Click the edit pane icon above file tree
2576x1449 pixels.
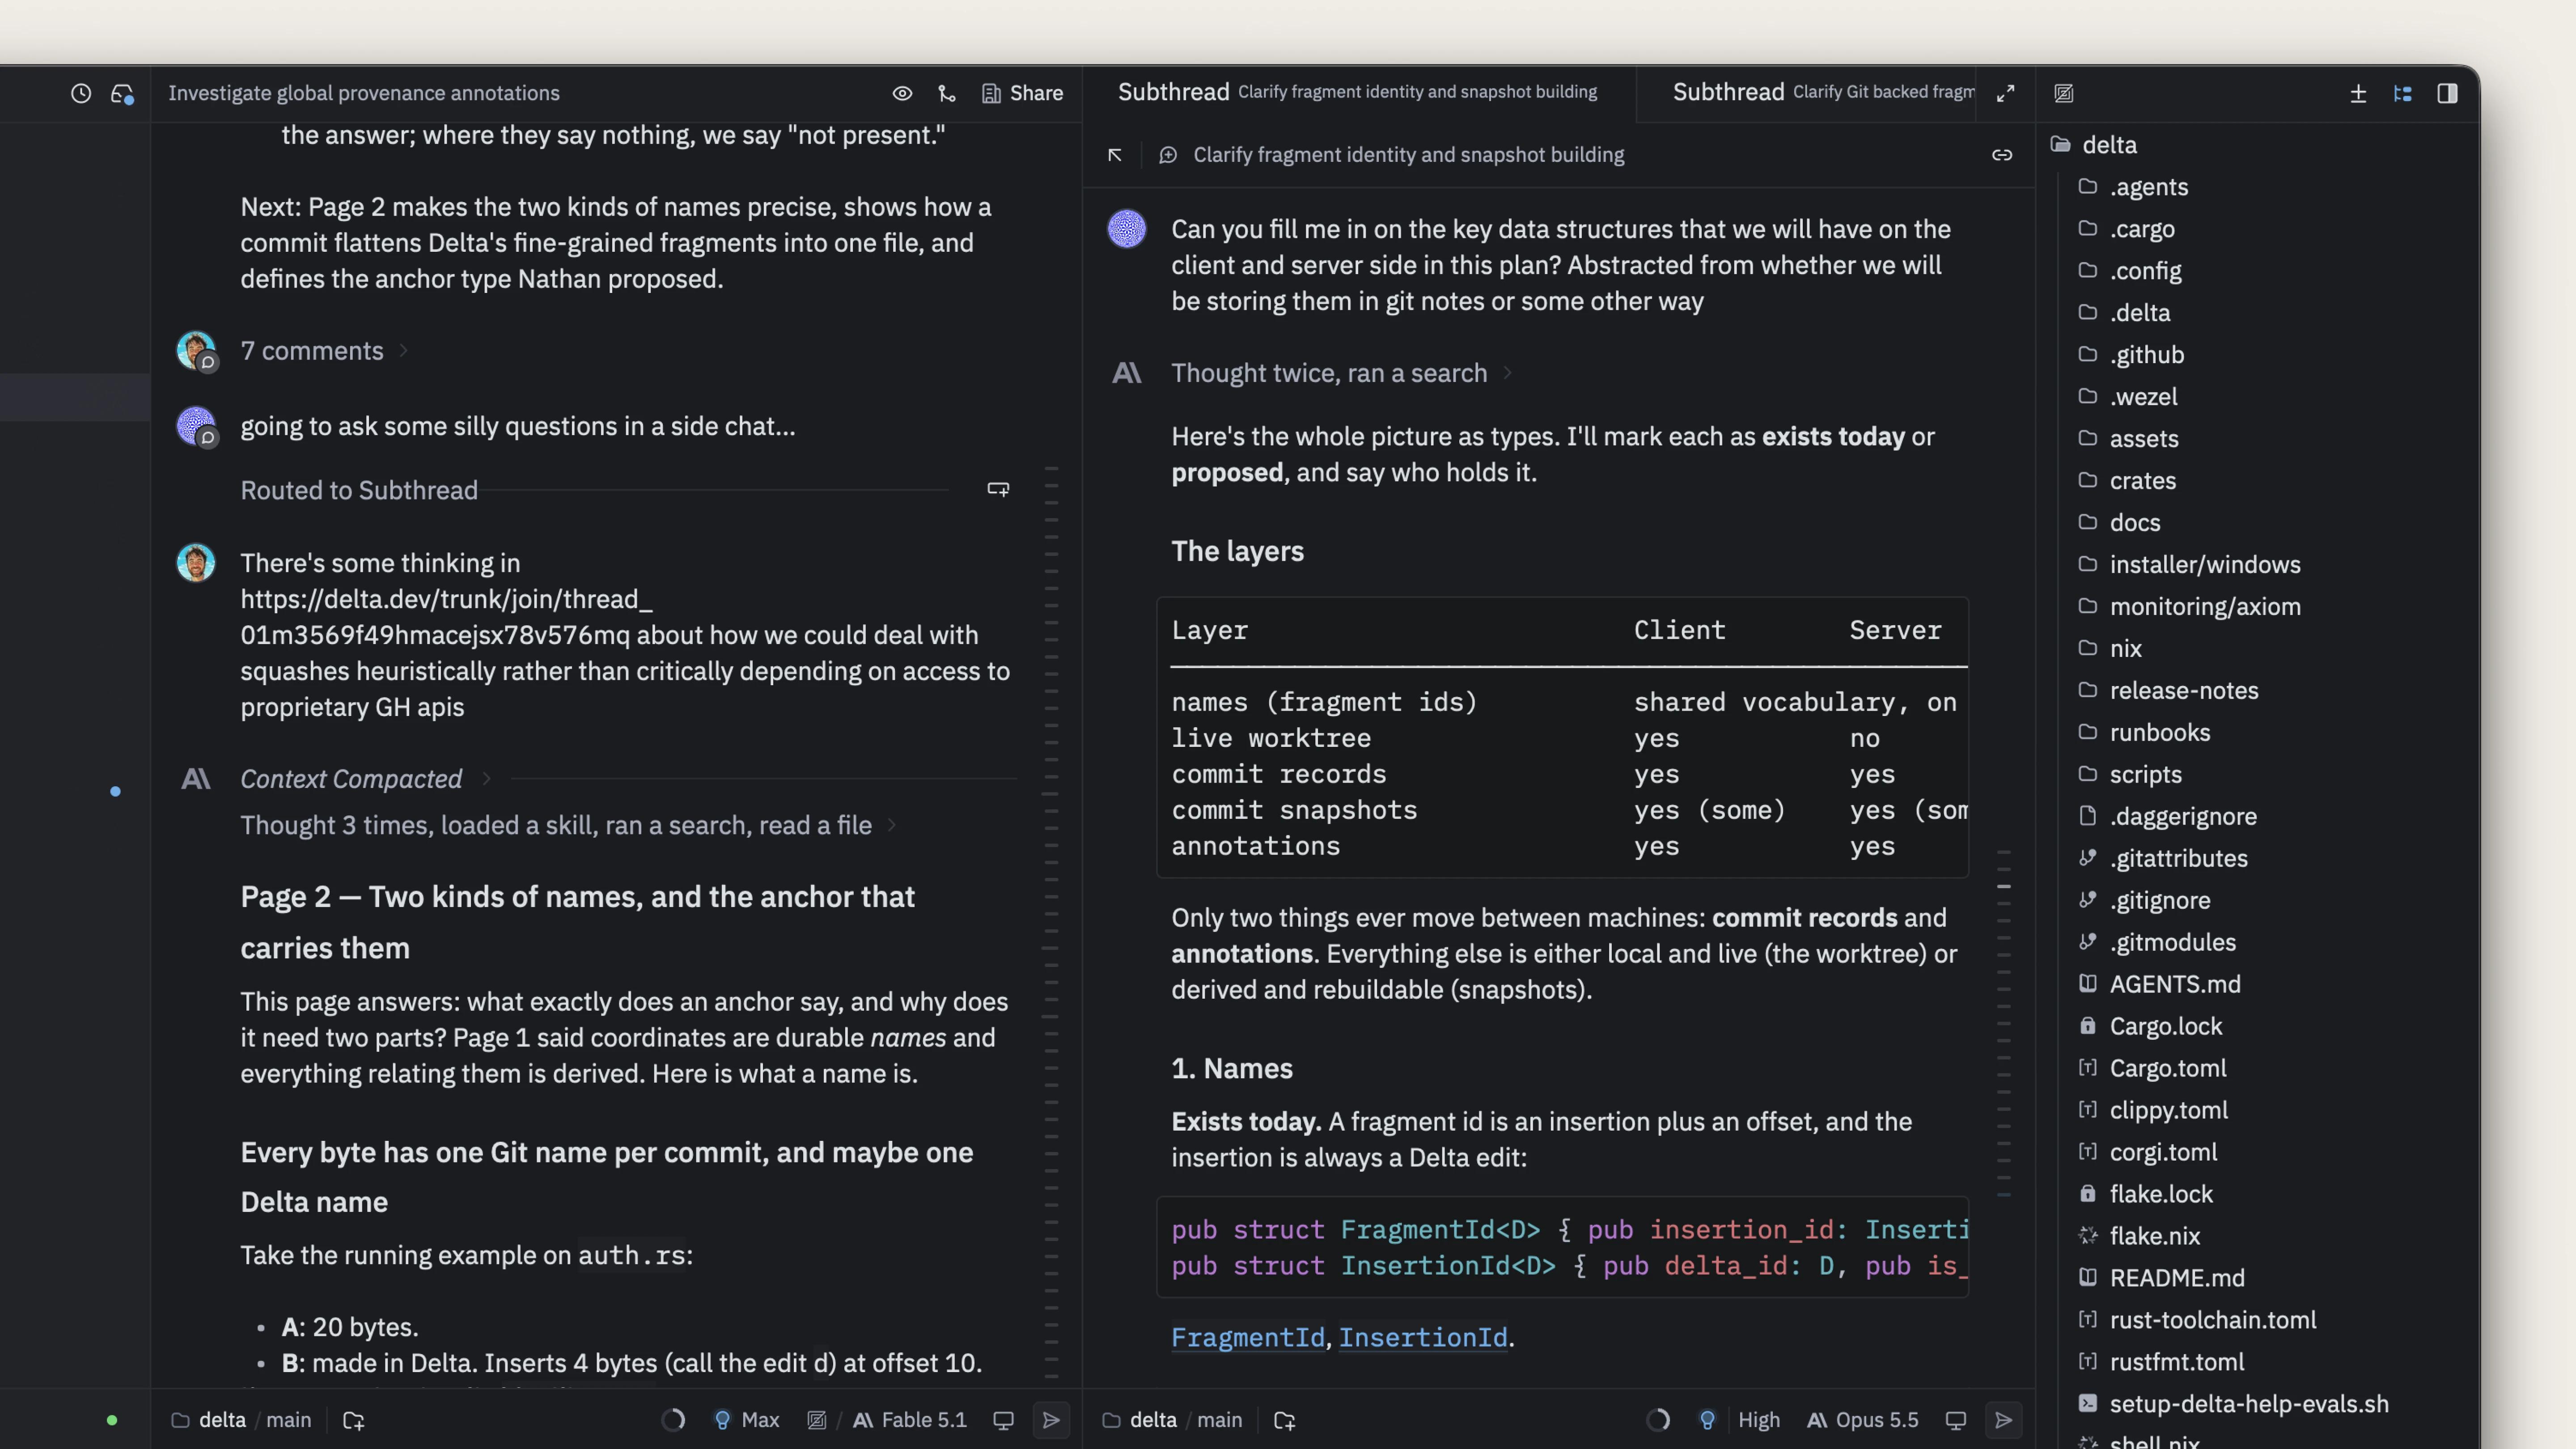(2064, 94)
